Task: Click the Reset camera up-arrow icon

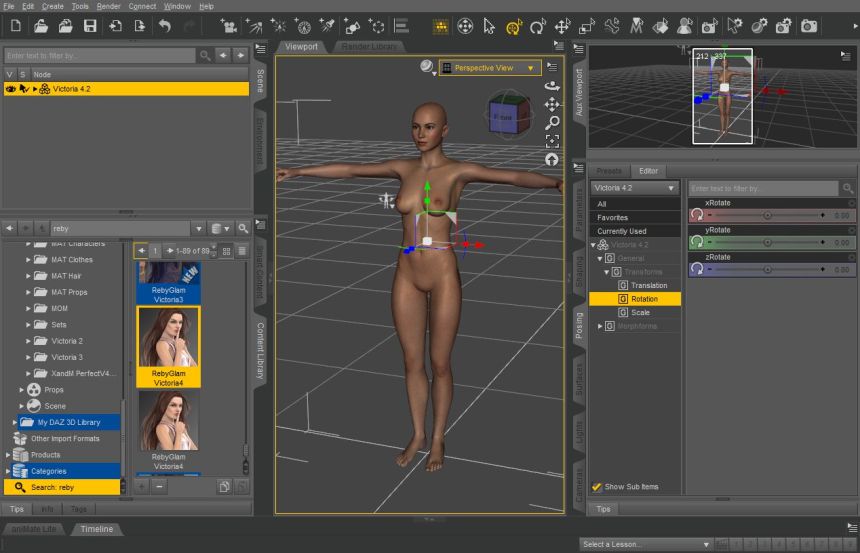Action: pyautogui.click(x=552, y=160)
